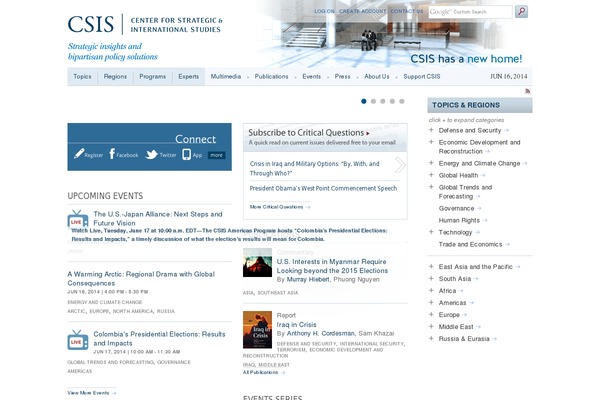Open the Topics menu
The height and width of the screenshot is (400, 600).
82,77
